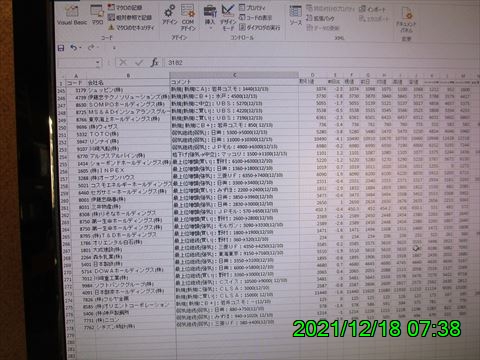This screenshot has height=360, width=480.
Task: Open the Insert Function fx dialog
Action: coord(154,62)
